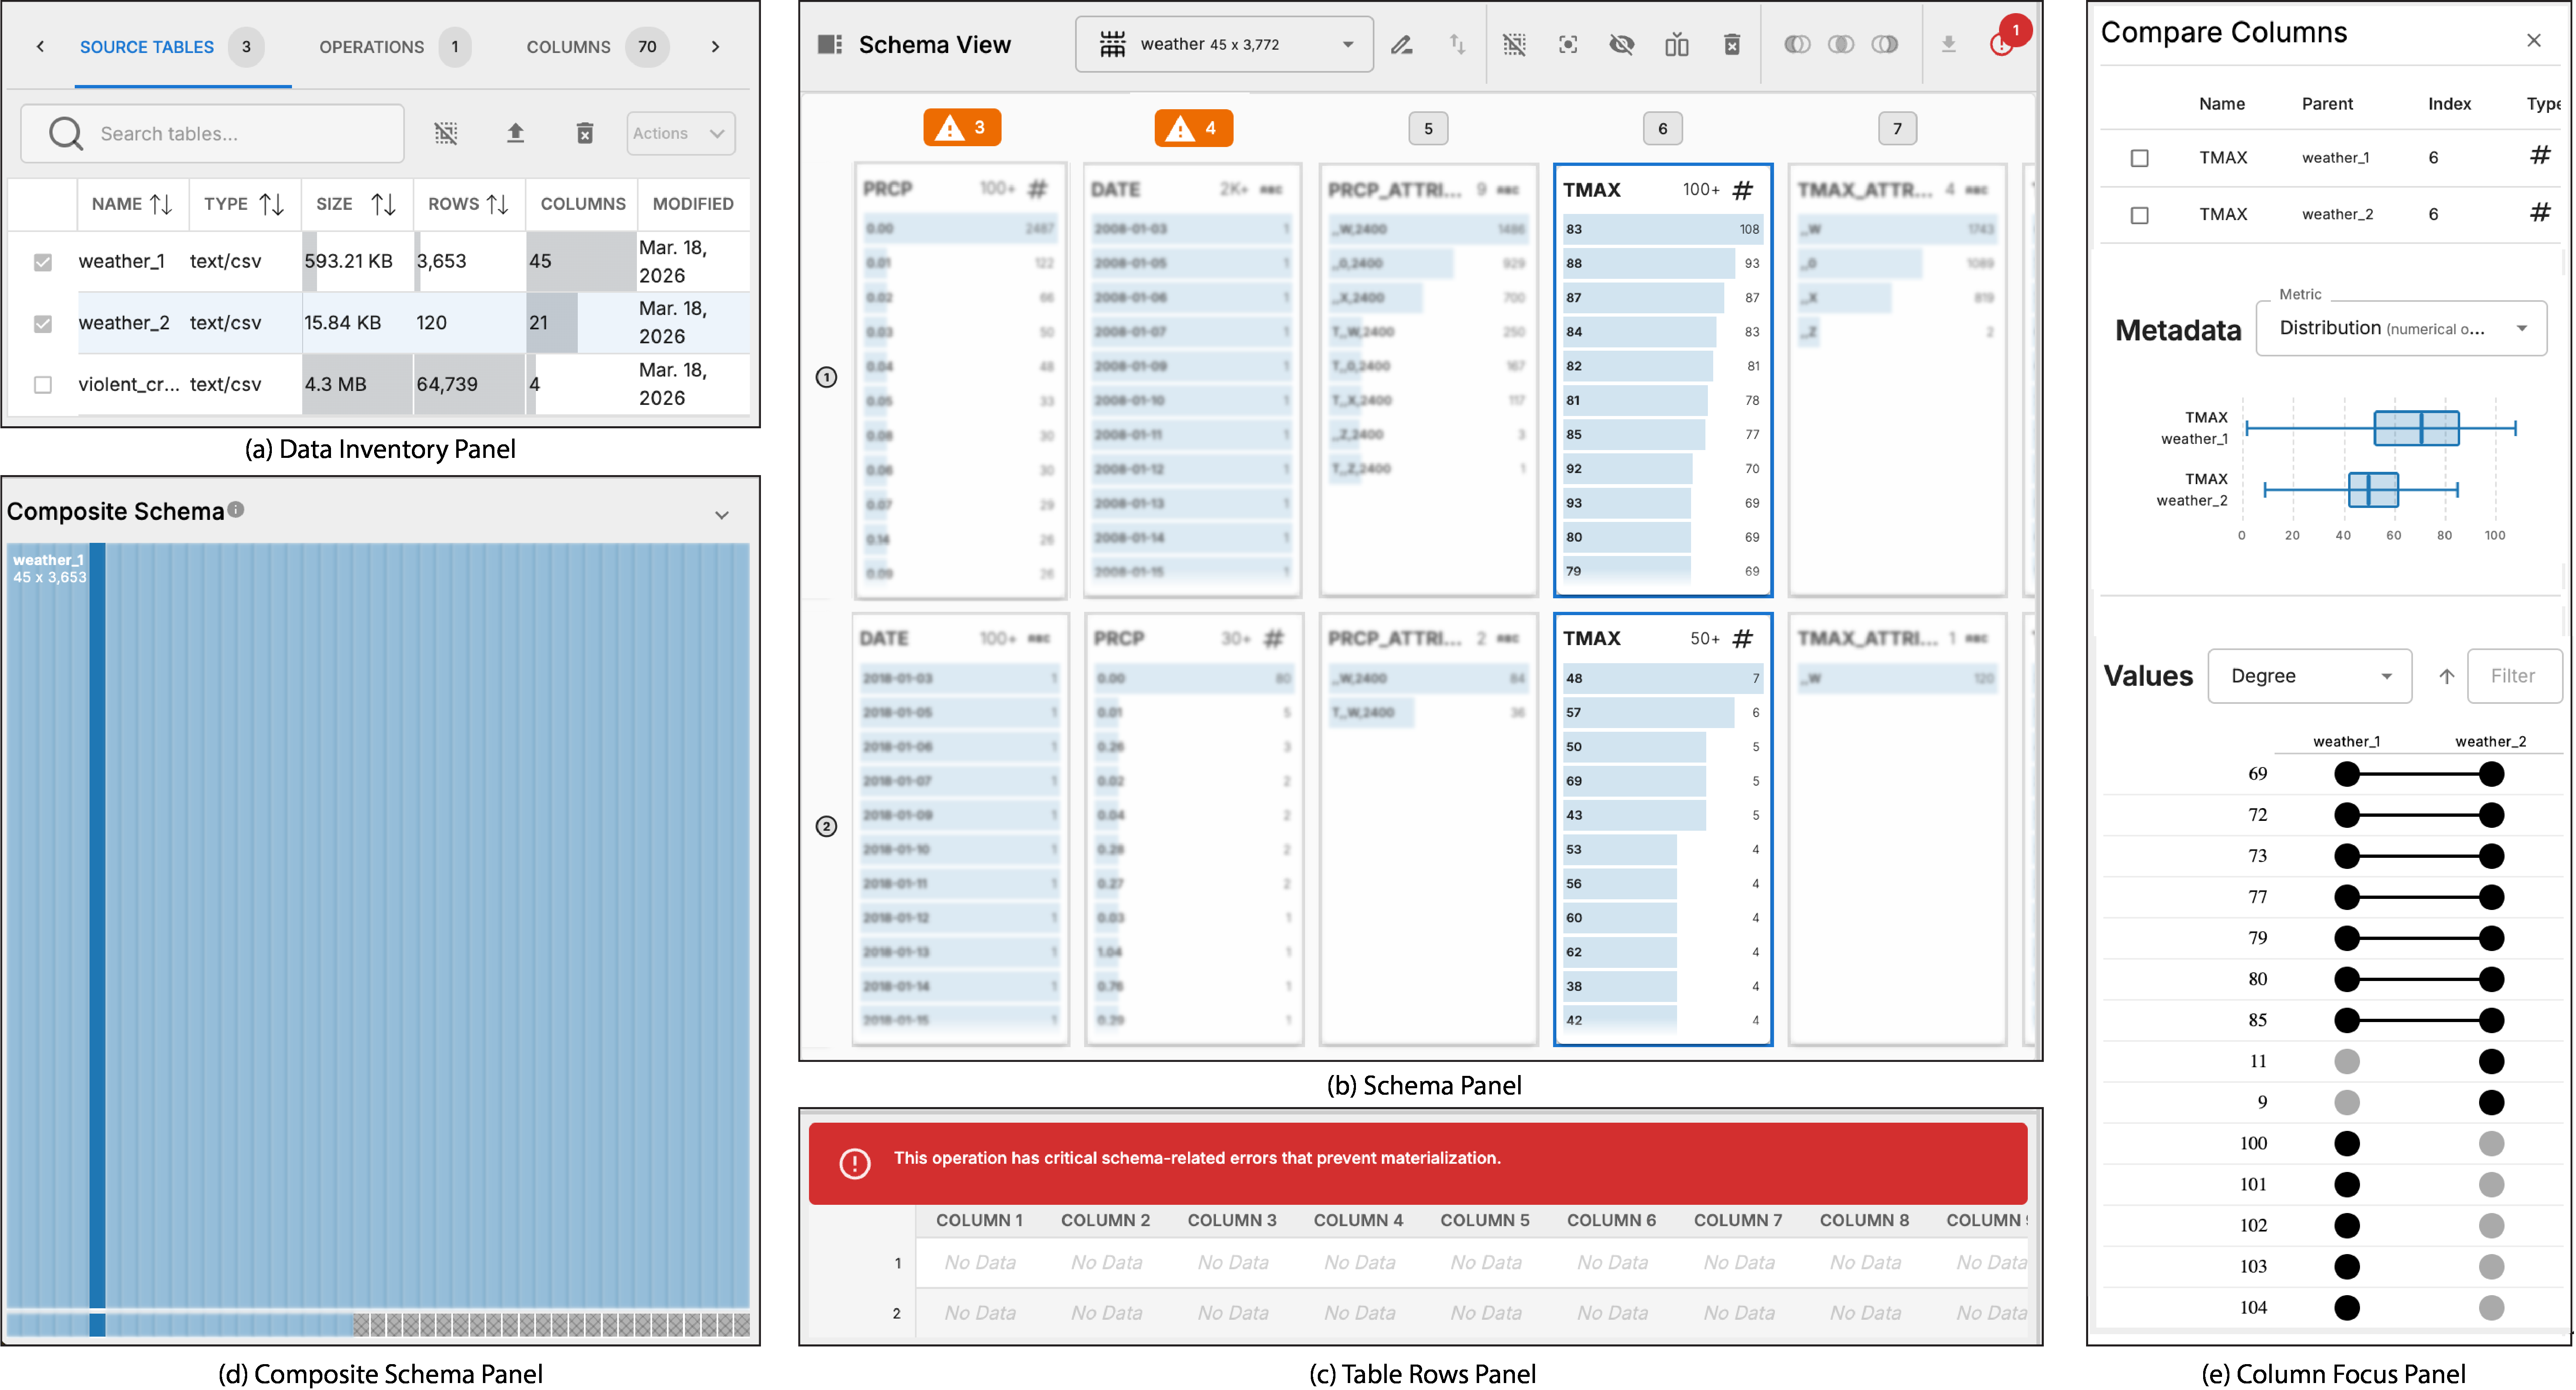Toggle the Schema View side panel icon
The image size is (2576, 1390).
click(829, 44)
